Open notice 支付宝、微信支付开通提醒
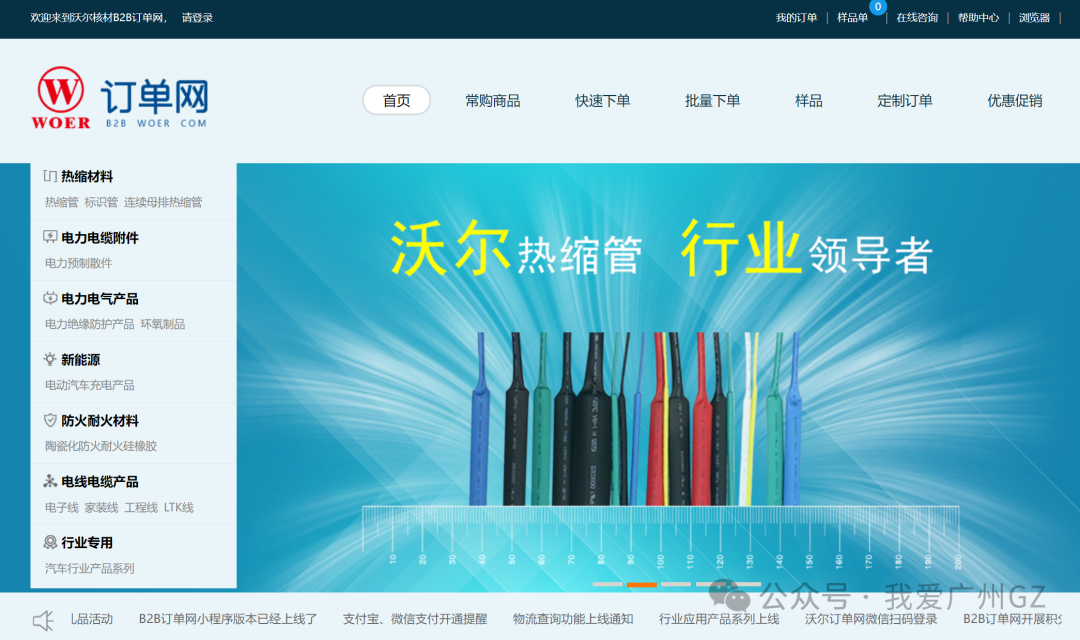 tap(415, 619)
